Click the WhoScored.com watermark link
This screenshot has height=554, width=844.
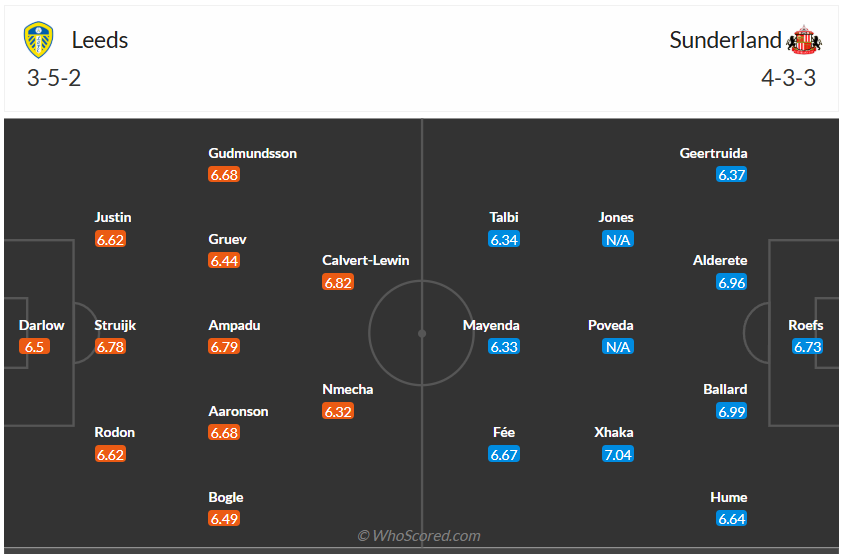pyautogui.click(x=419, y=536)
